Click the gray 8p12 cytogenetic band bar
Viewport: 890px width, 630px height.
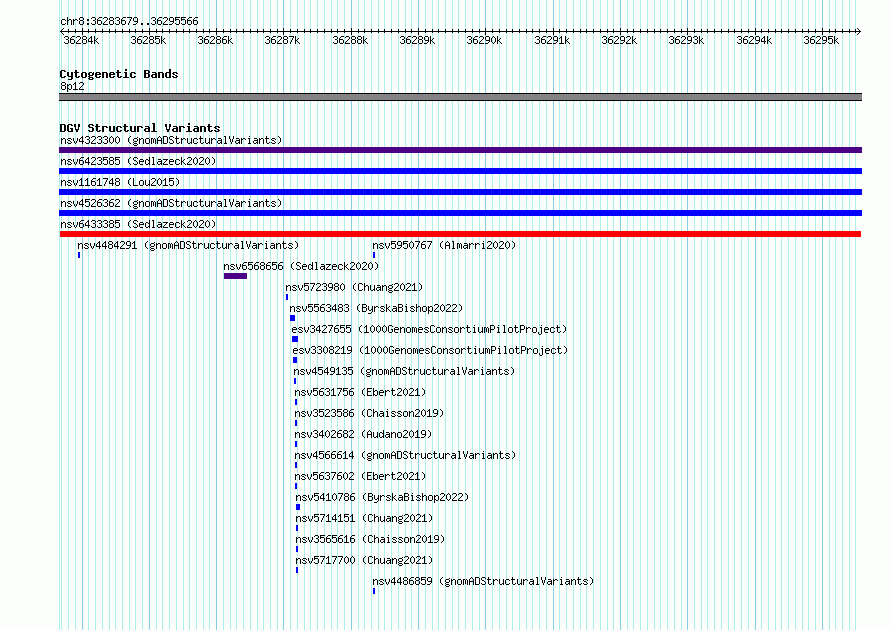click(x=460, y=97)
